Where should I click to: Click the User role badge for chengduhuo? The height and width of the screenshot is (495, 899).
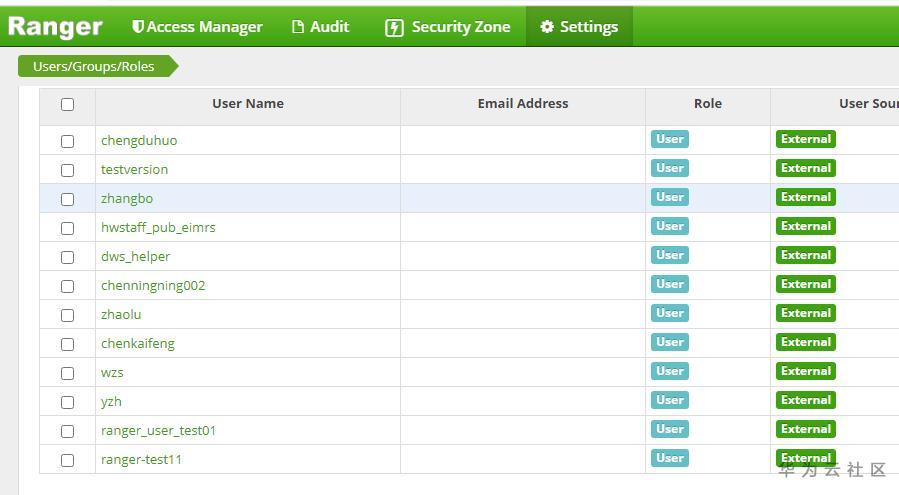(x=669, y=139)
